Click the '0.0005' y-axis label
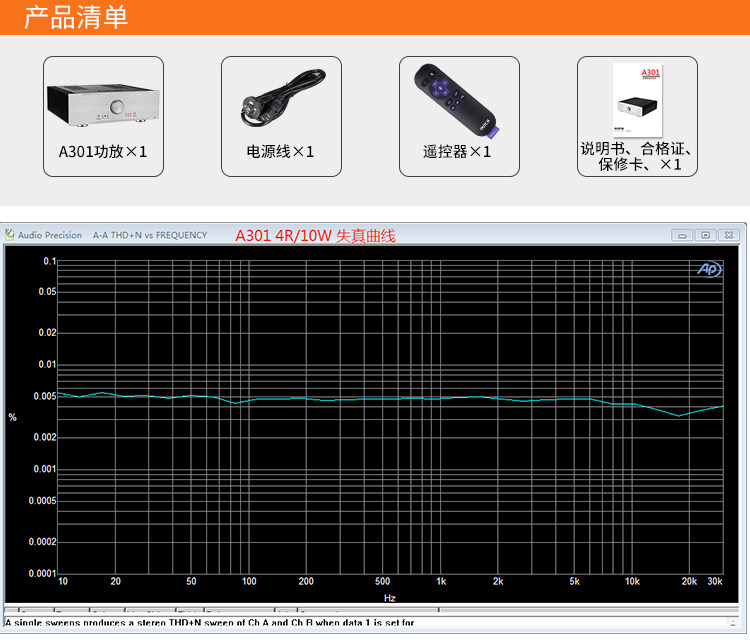750x640 pixels. (42, 501)
